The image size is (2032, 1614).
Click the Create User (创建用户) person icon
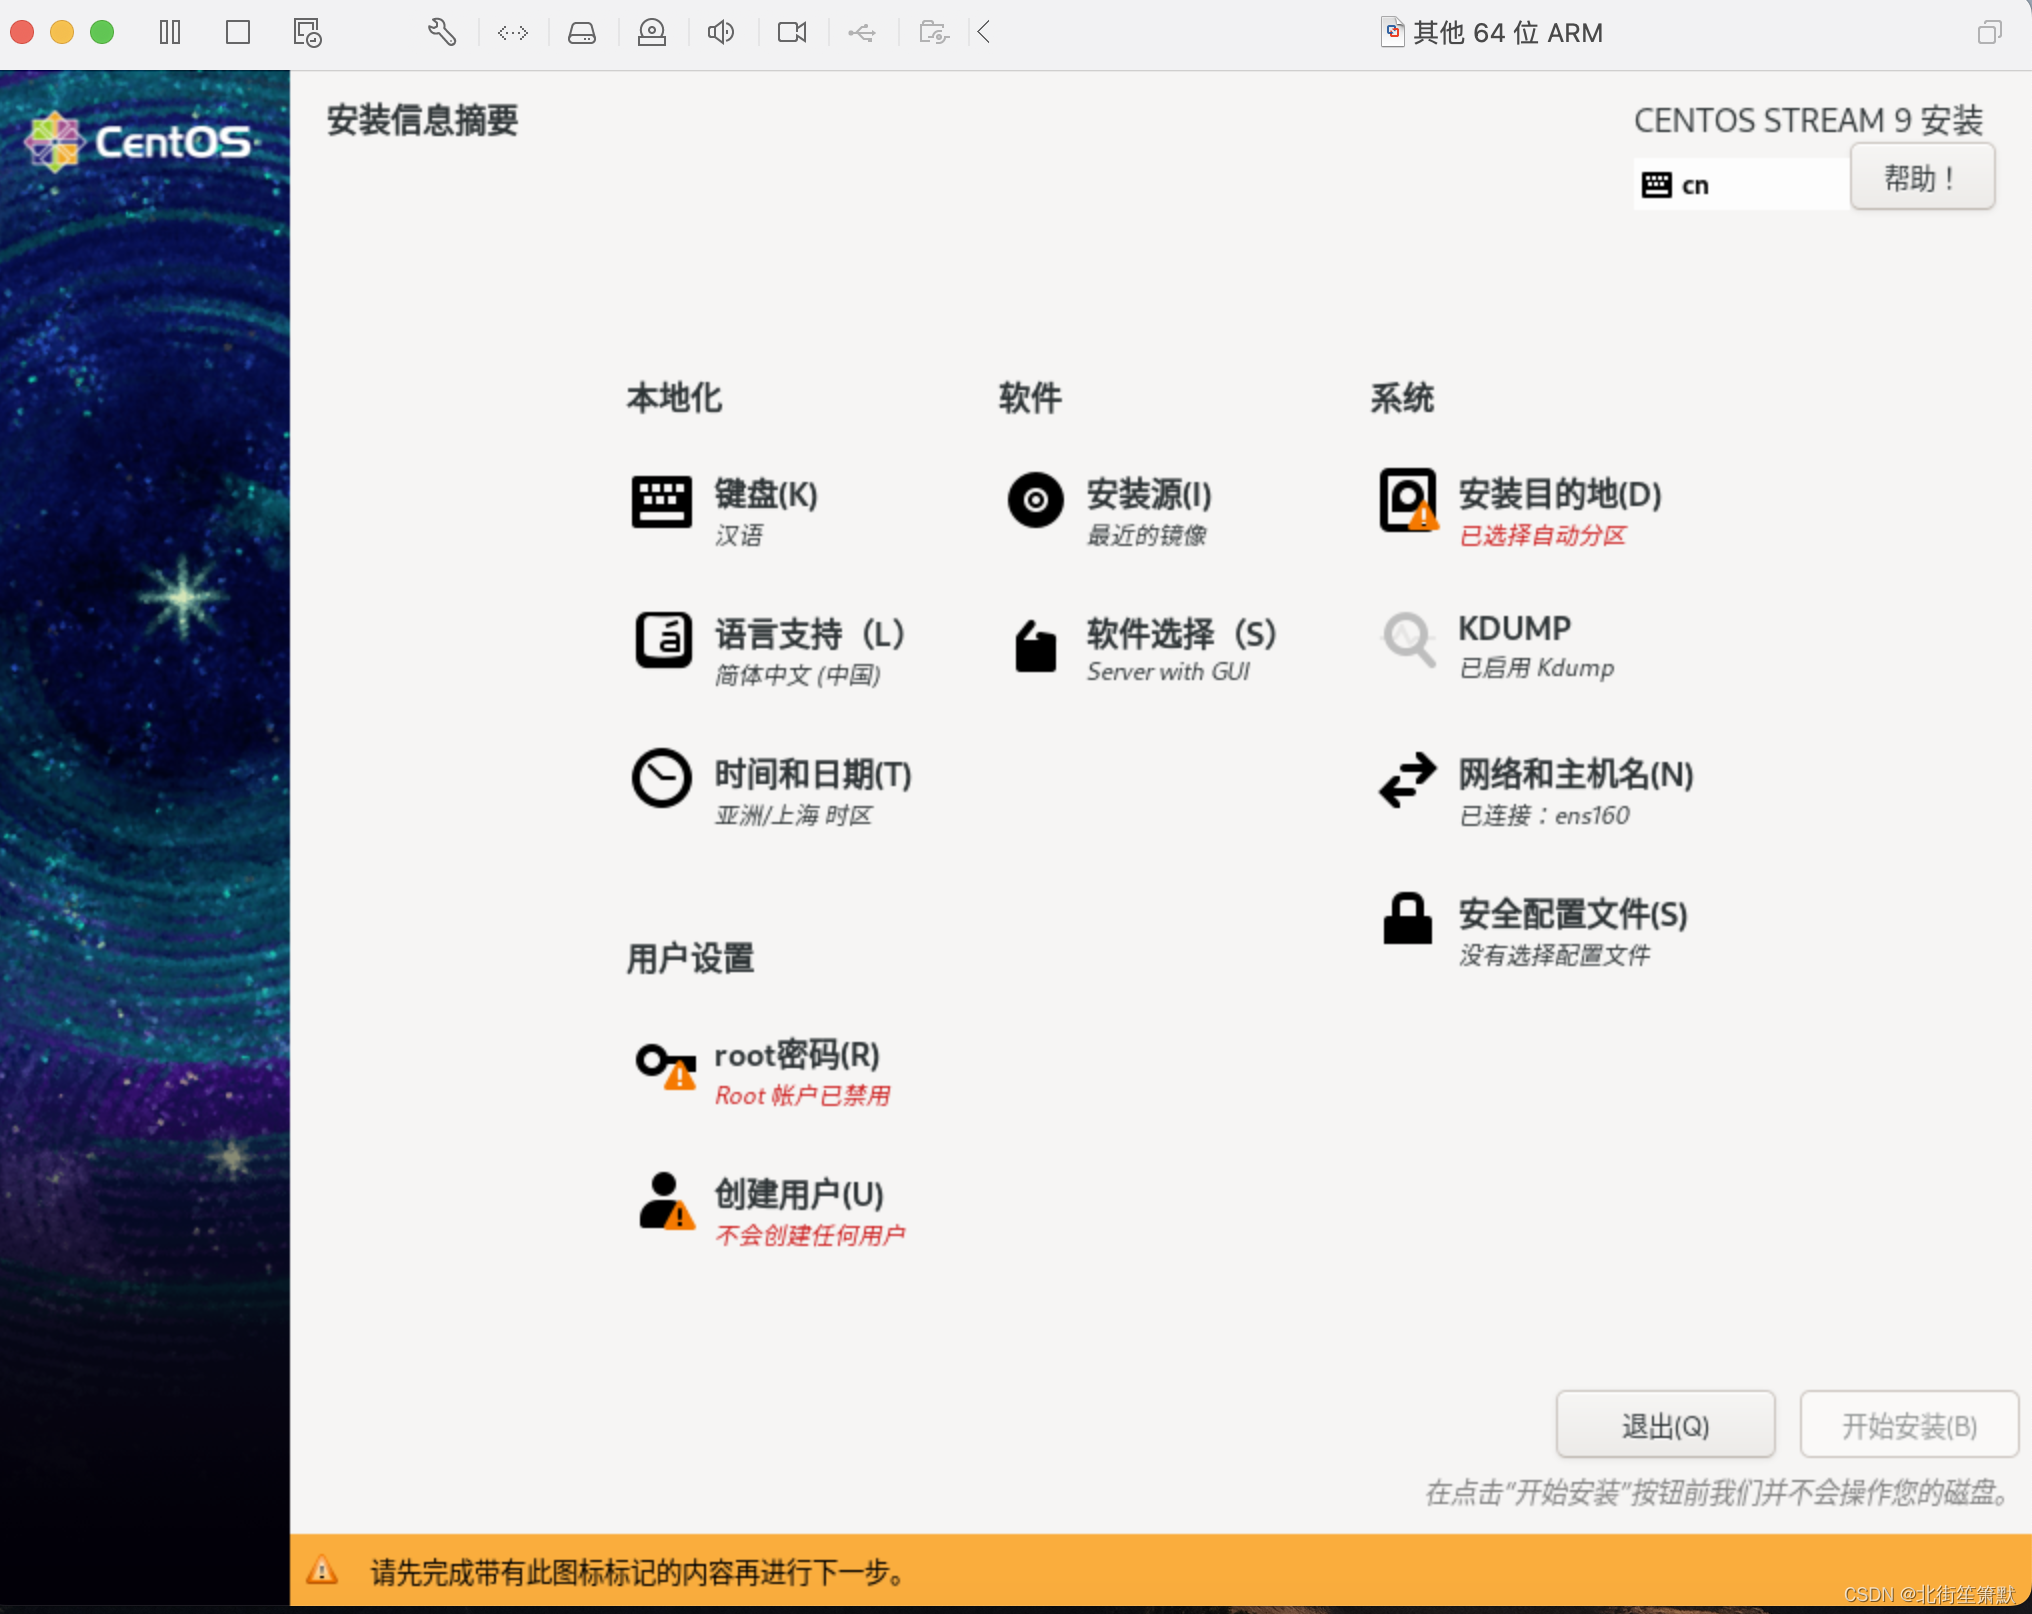coord(666,1202)
